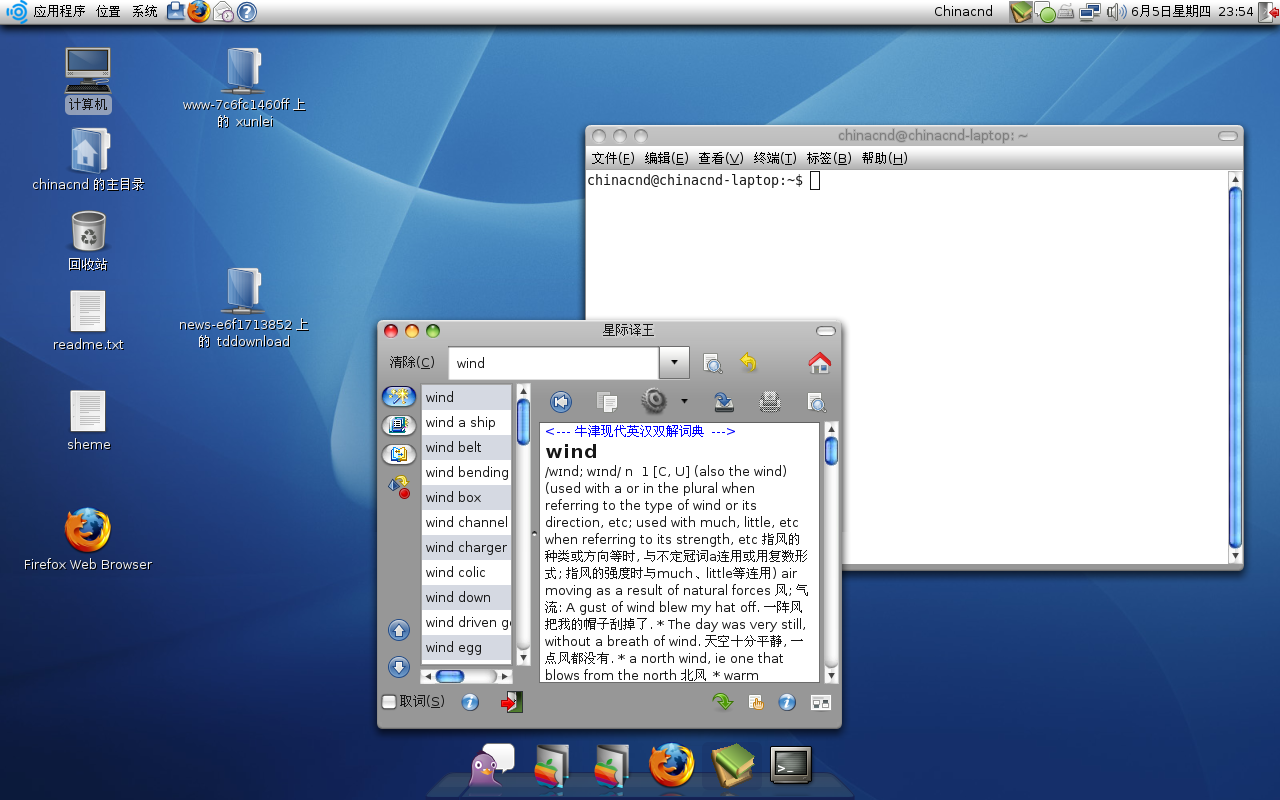Click the window layout icon at bottom right
Screen dimensions: 1280x800
[821, 702]
